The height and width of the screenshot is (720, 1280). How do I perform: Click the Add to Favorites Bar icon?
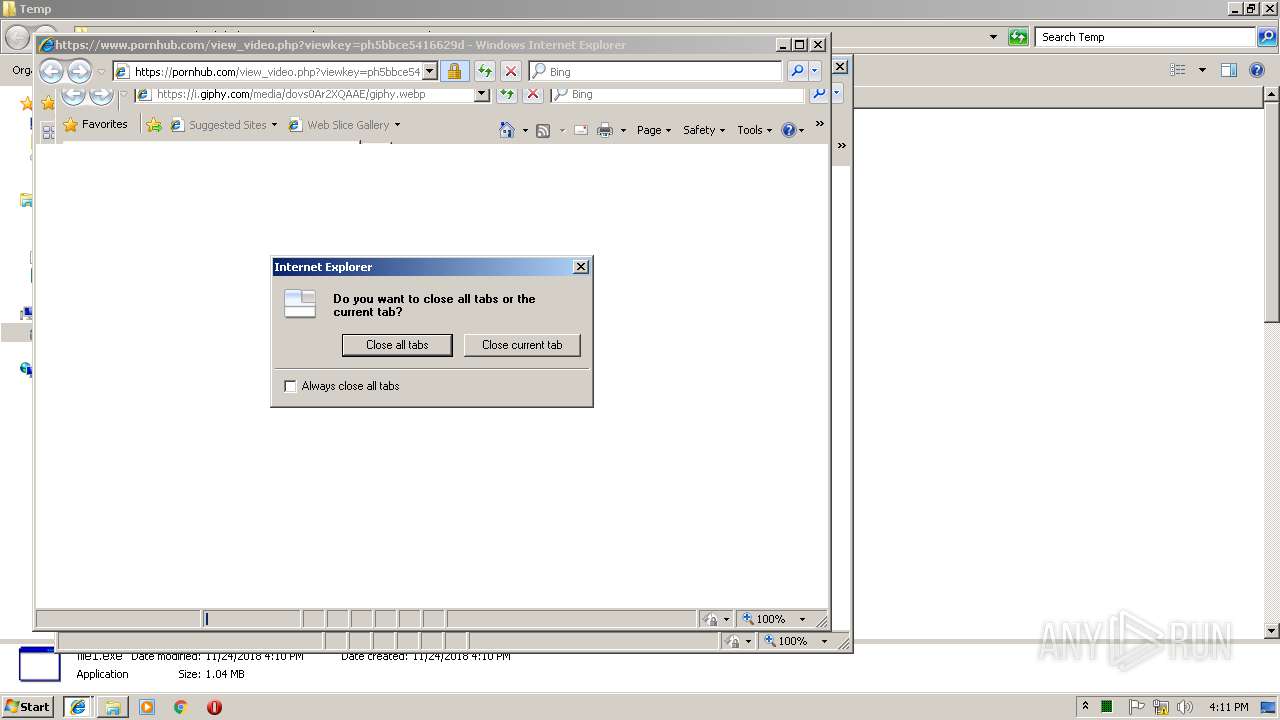pos(153,125)
